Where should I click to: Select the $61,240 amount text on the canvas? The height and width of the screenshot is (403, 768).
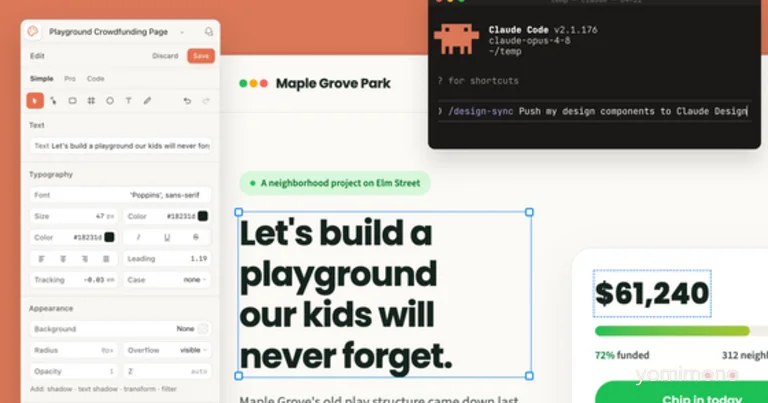tap(652, 293)
